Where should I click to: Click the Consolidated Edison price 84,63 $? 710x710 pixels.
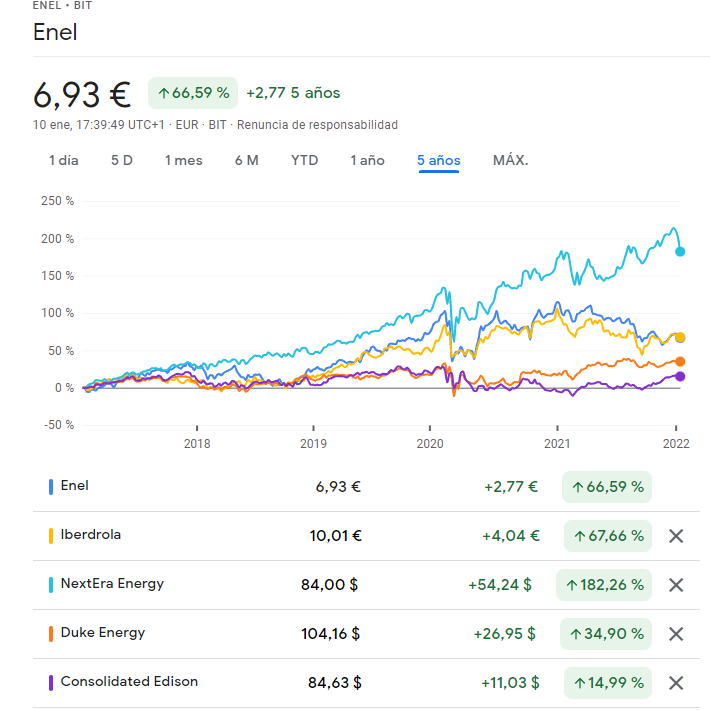335,683
